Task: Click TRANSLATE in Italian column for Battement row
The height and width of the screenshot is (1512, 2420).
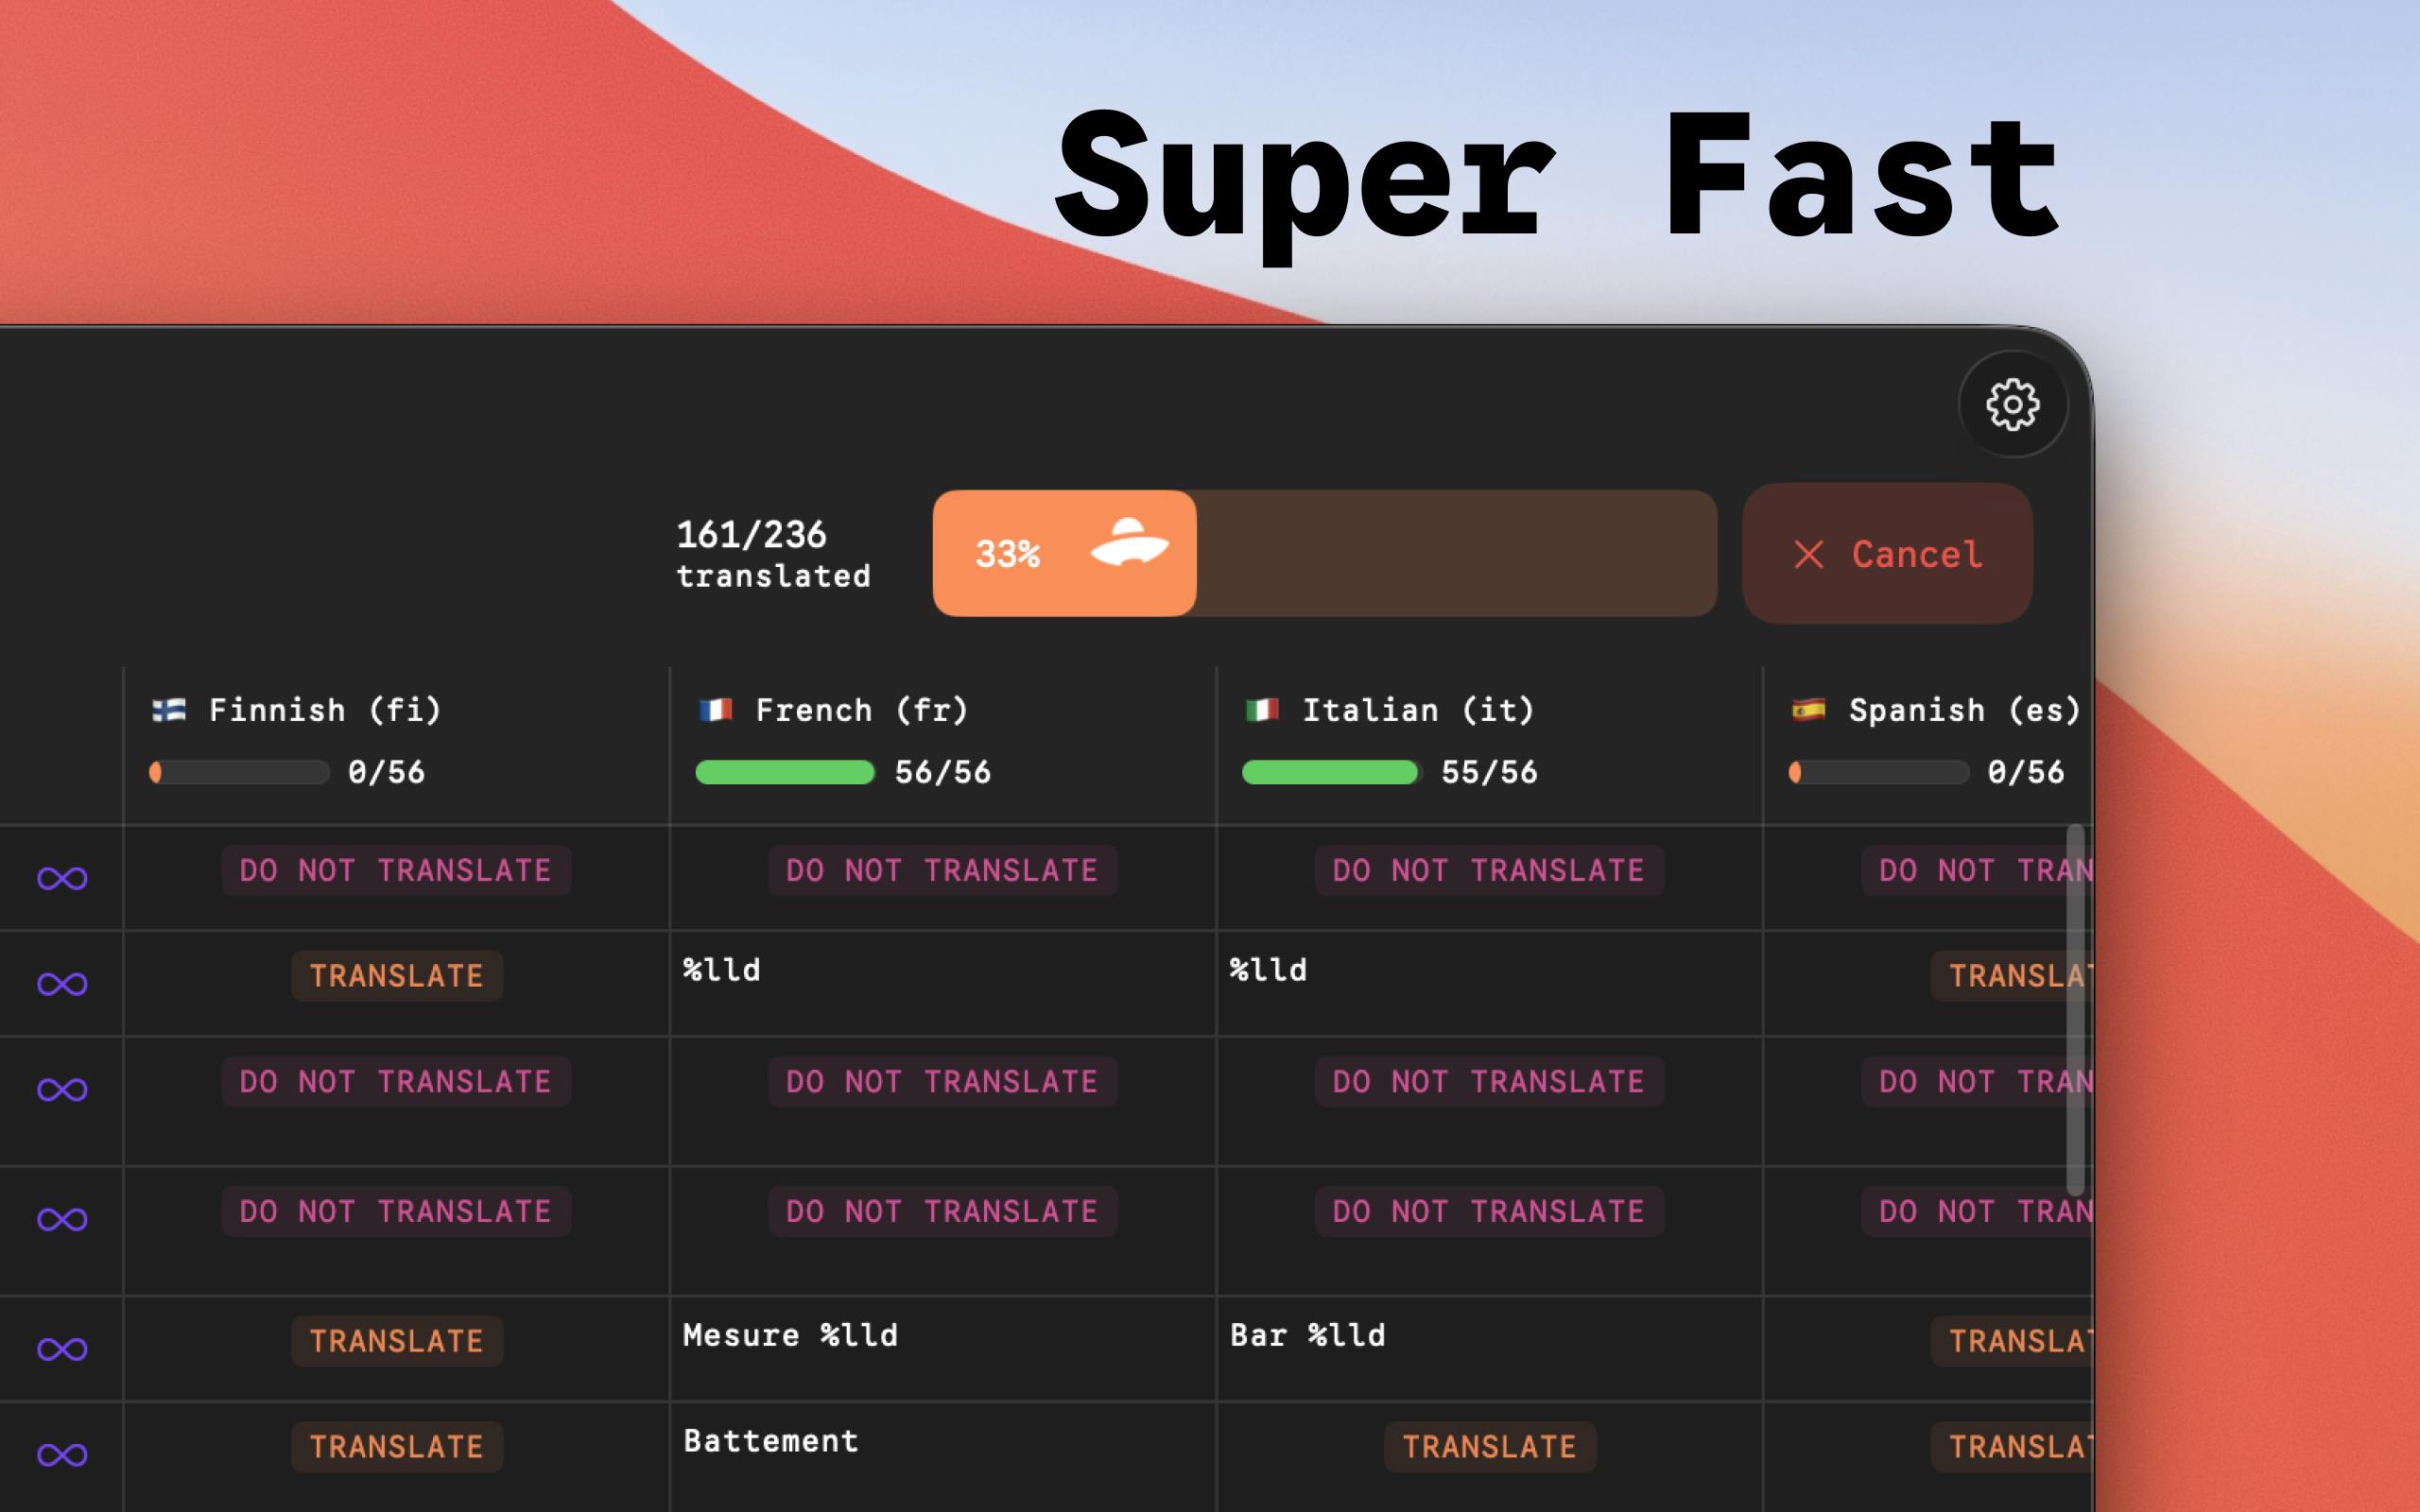Action: [x=1490, y=1446]
